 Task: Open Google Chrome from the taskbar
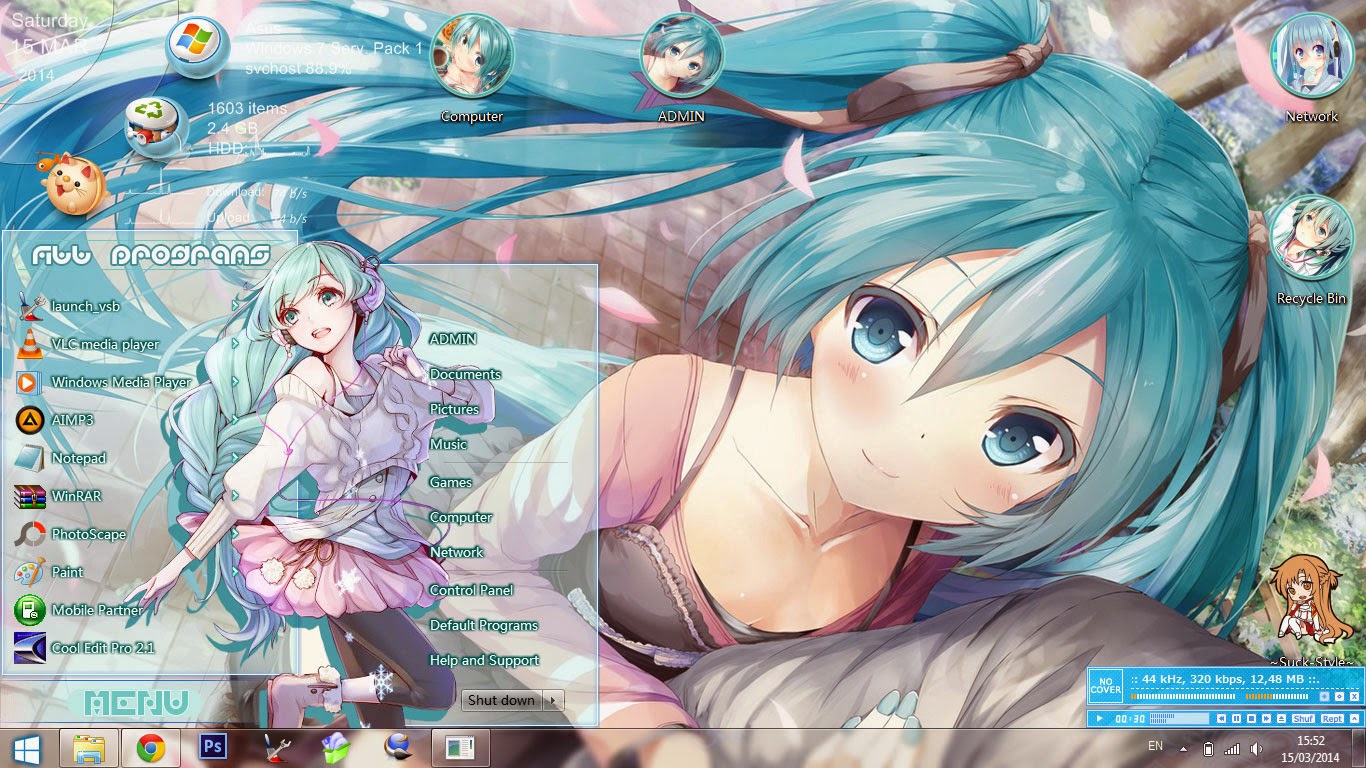[x=151, y=747]
